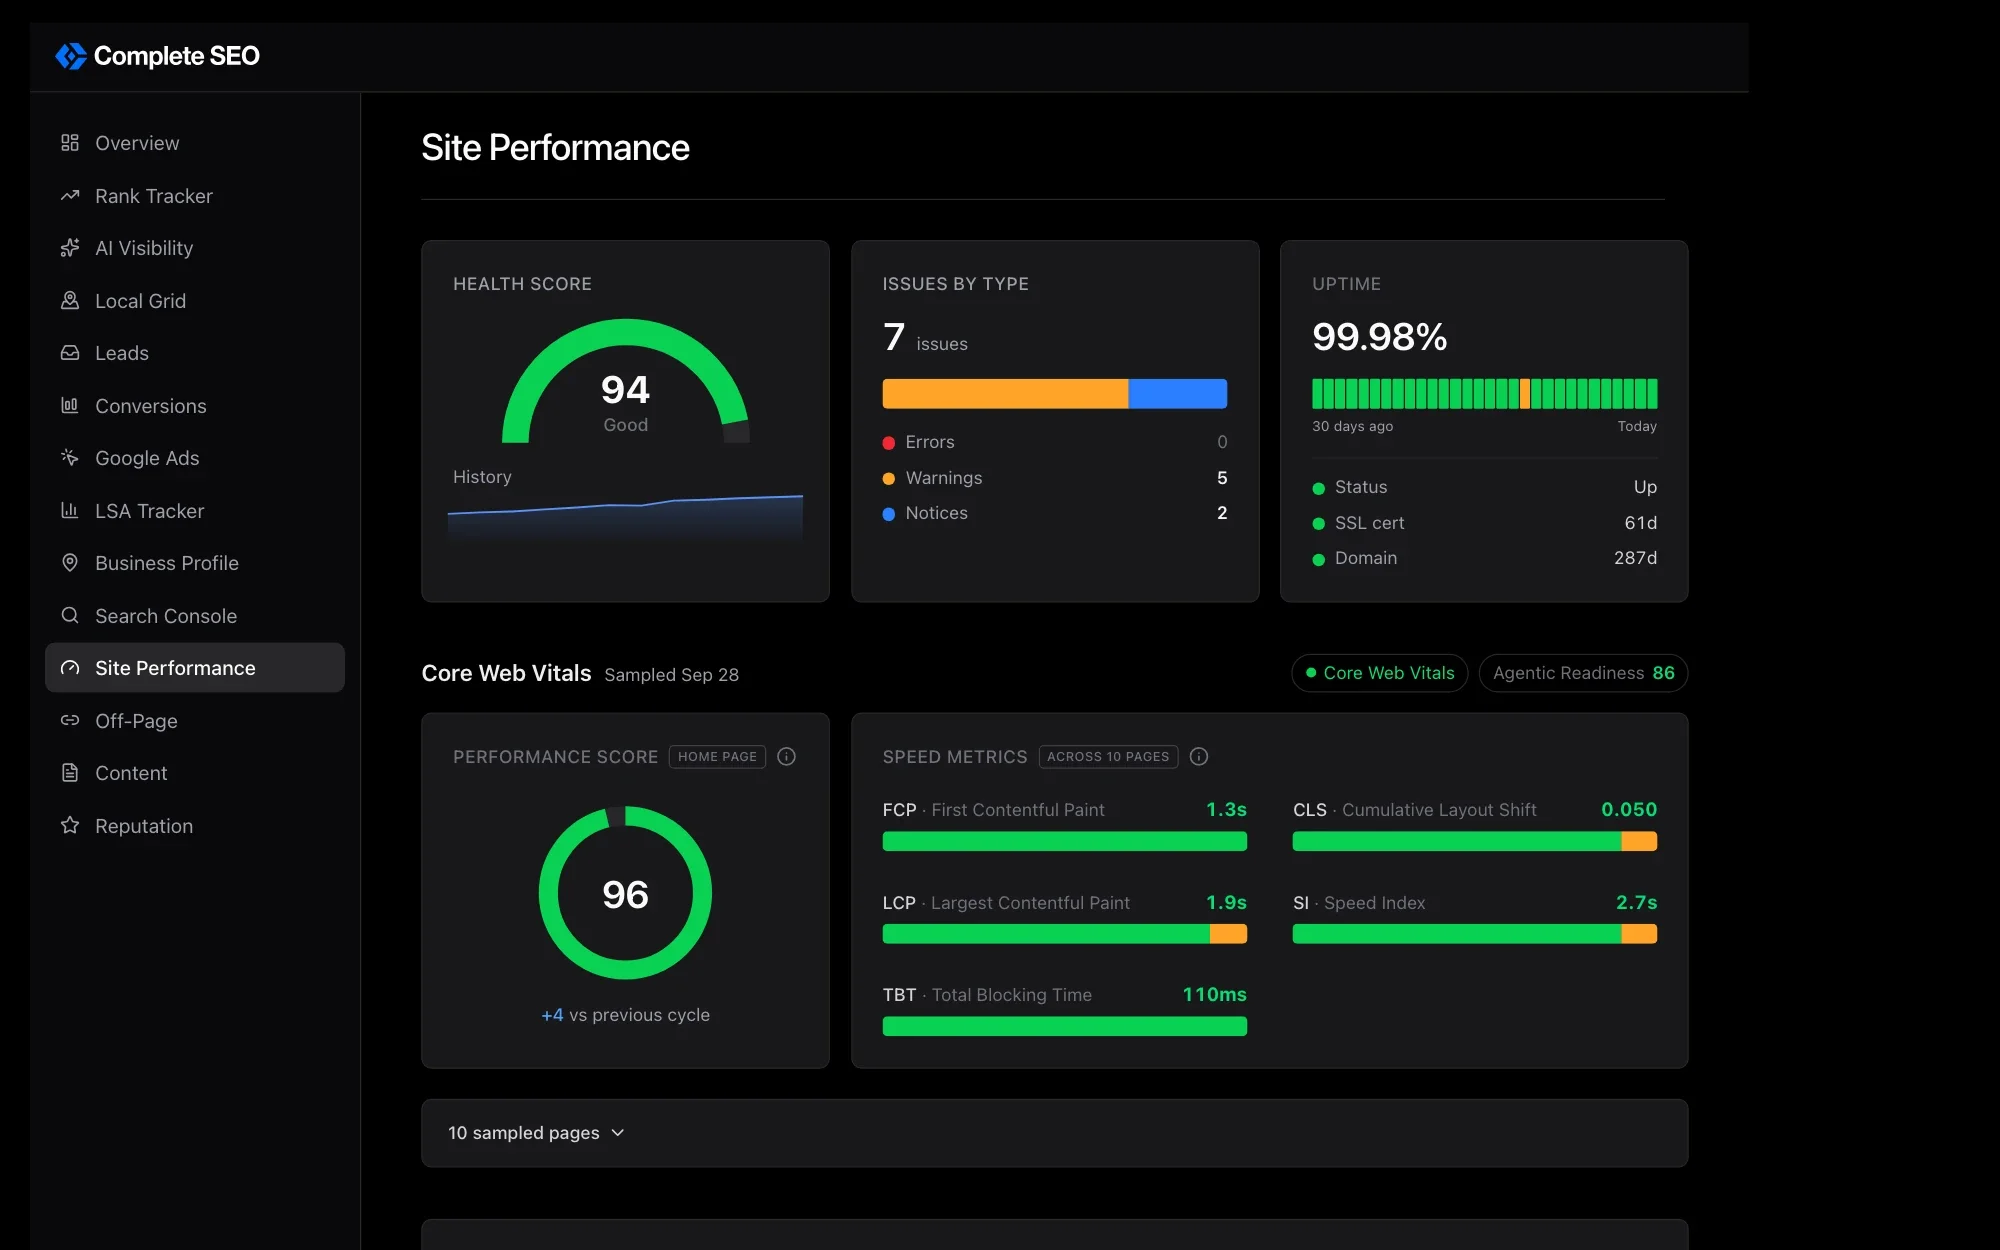Viewport: 2000px width, 1250px height.
Task: Open the Google Ads page
Action: (x=195, y=458)
